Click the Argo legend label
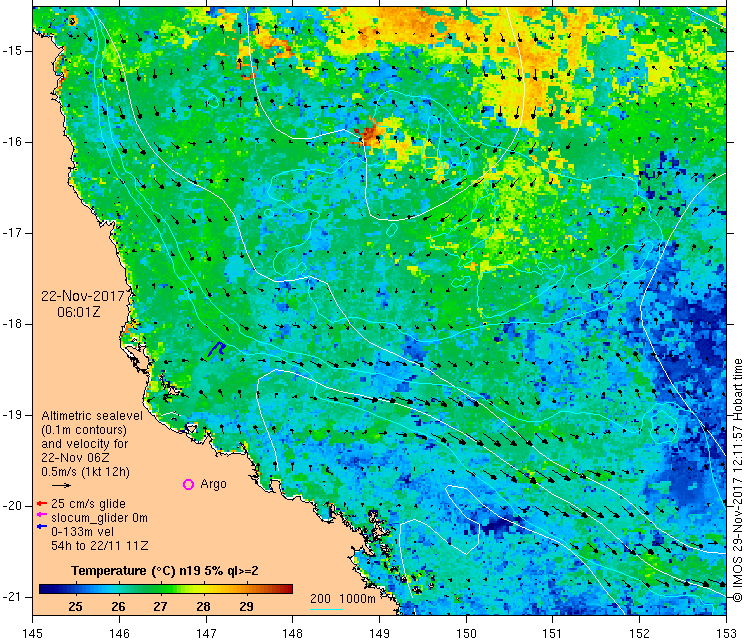750x640 pixels. tap(213, 484)
